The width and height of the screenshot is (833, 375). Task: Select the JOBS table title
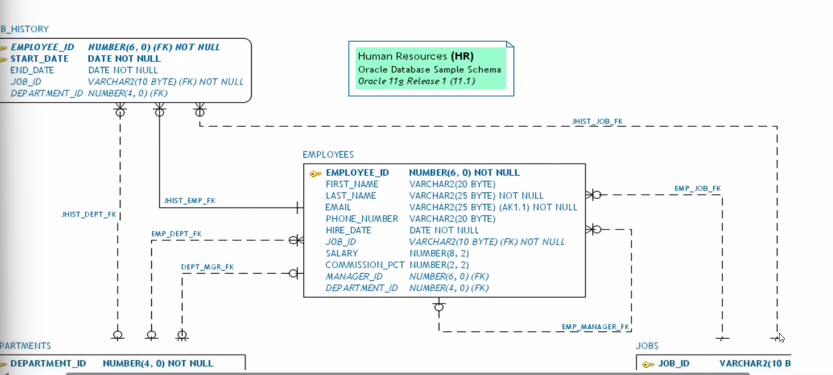click(x=647, y=346)
